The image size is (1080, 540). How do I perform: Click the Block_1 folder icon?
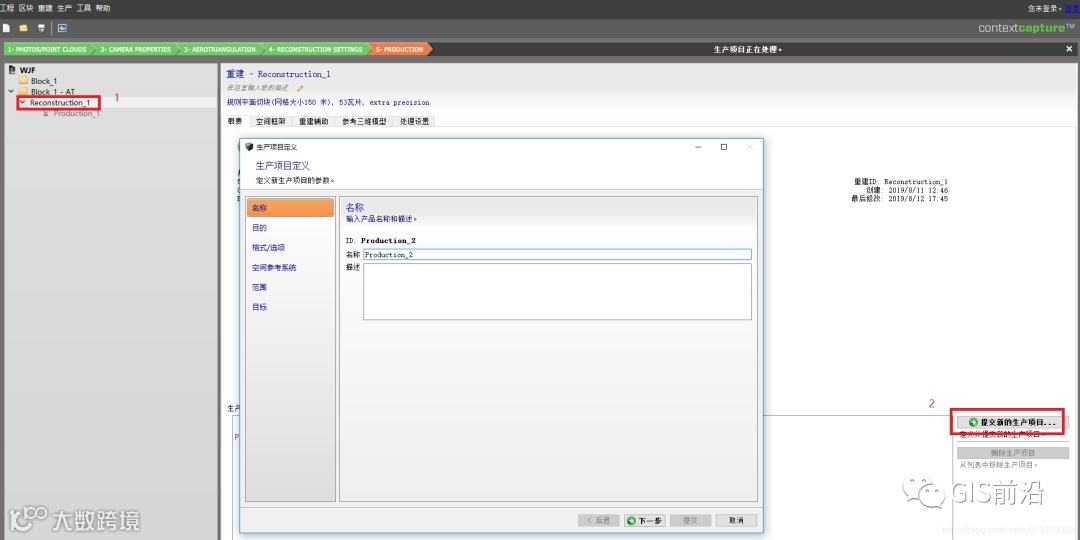pos(23,81)
